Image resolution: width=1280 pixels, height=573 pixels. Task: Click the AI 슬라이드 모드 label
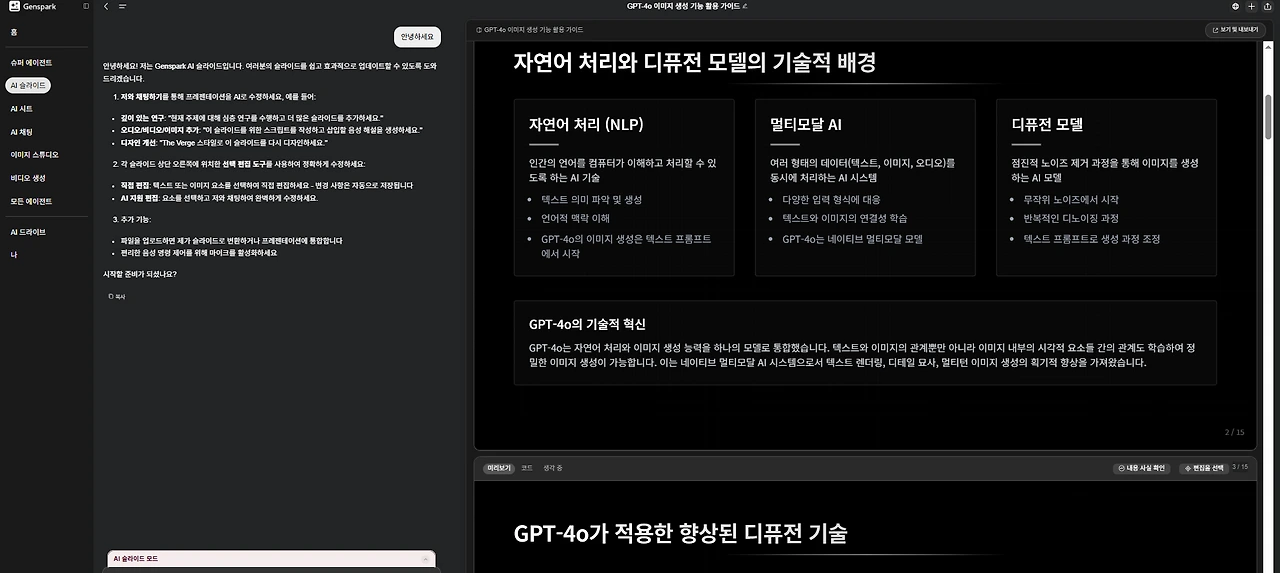point(136,559)
